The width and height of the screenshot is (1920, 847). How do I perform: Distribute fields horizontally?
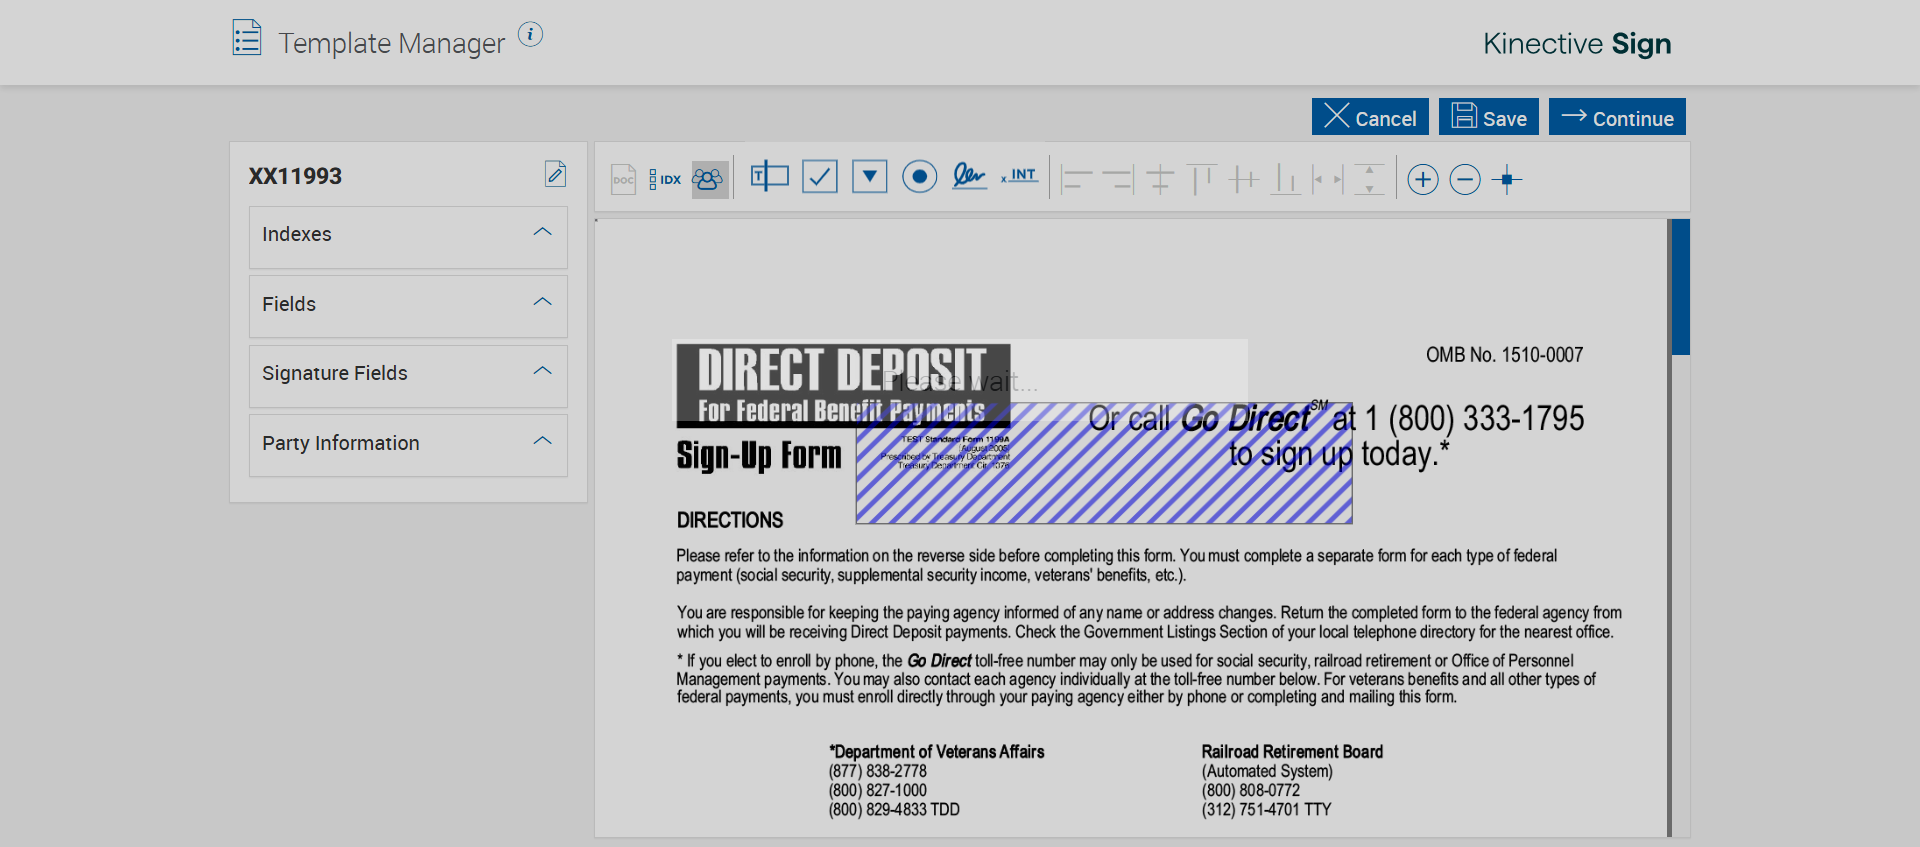pyautogui.click(x=1328, y=180)
